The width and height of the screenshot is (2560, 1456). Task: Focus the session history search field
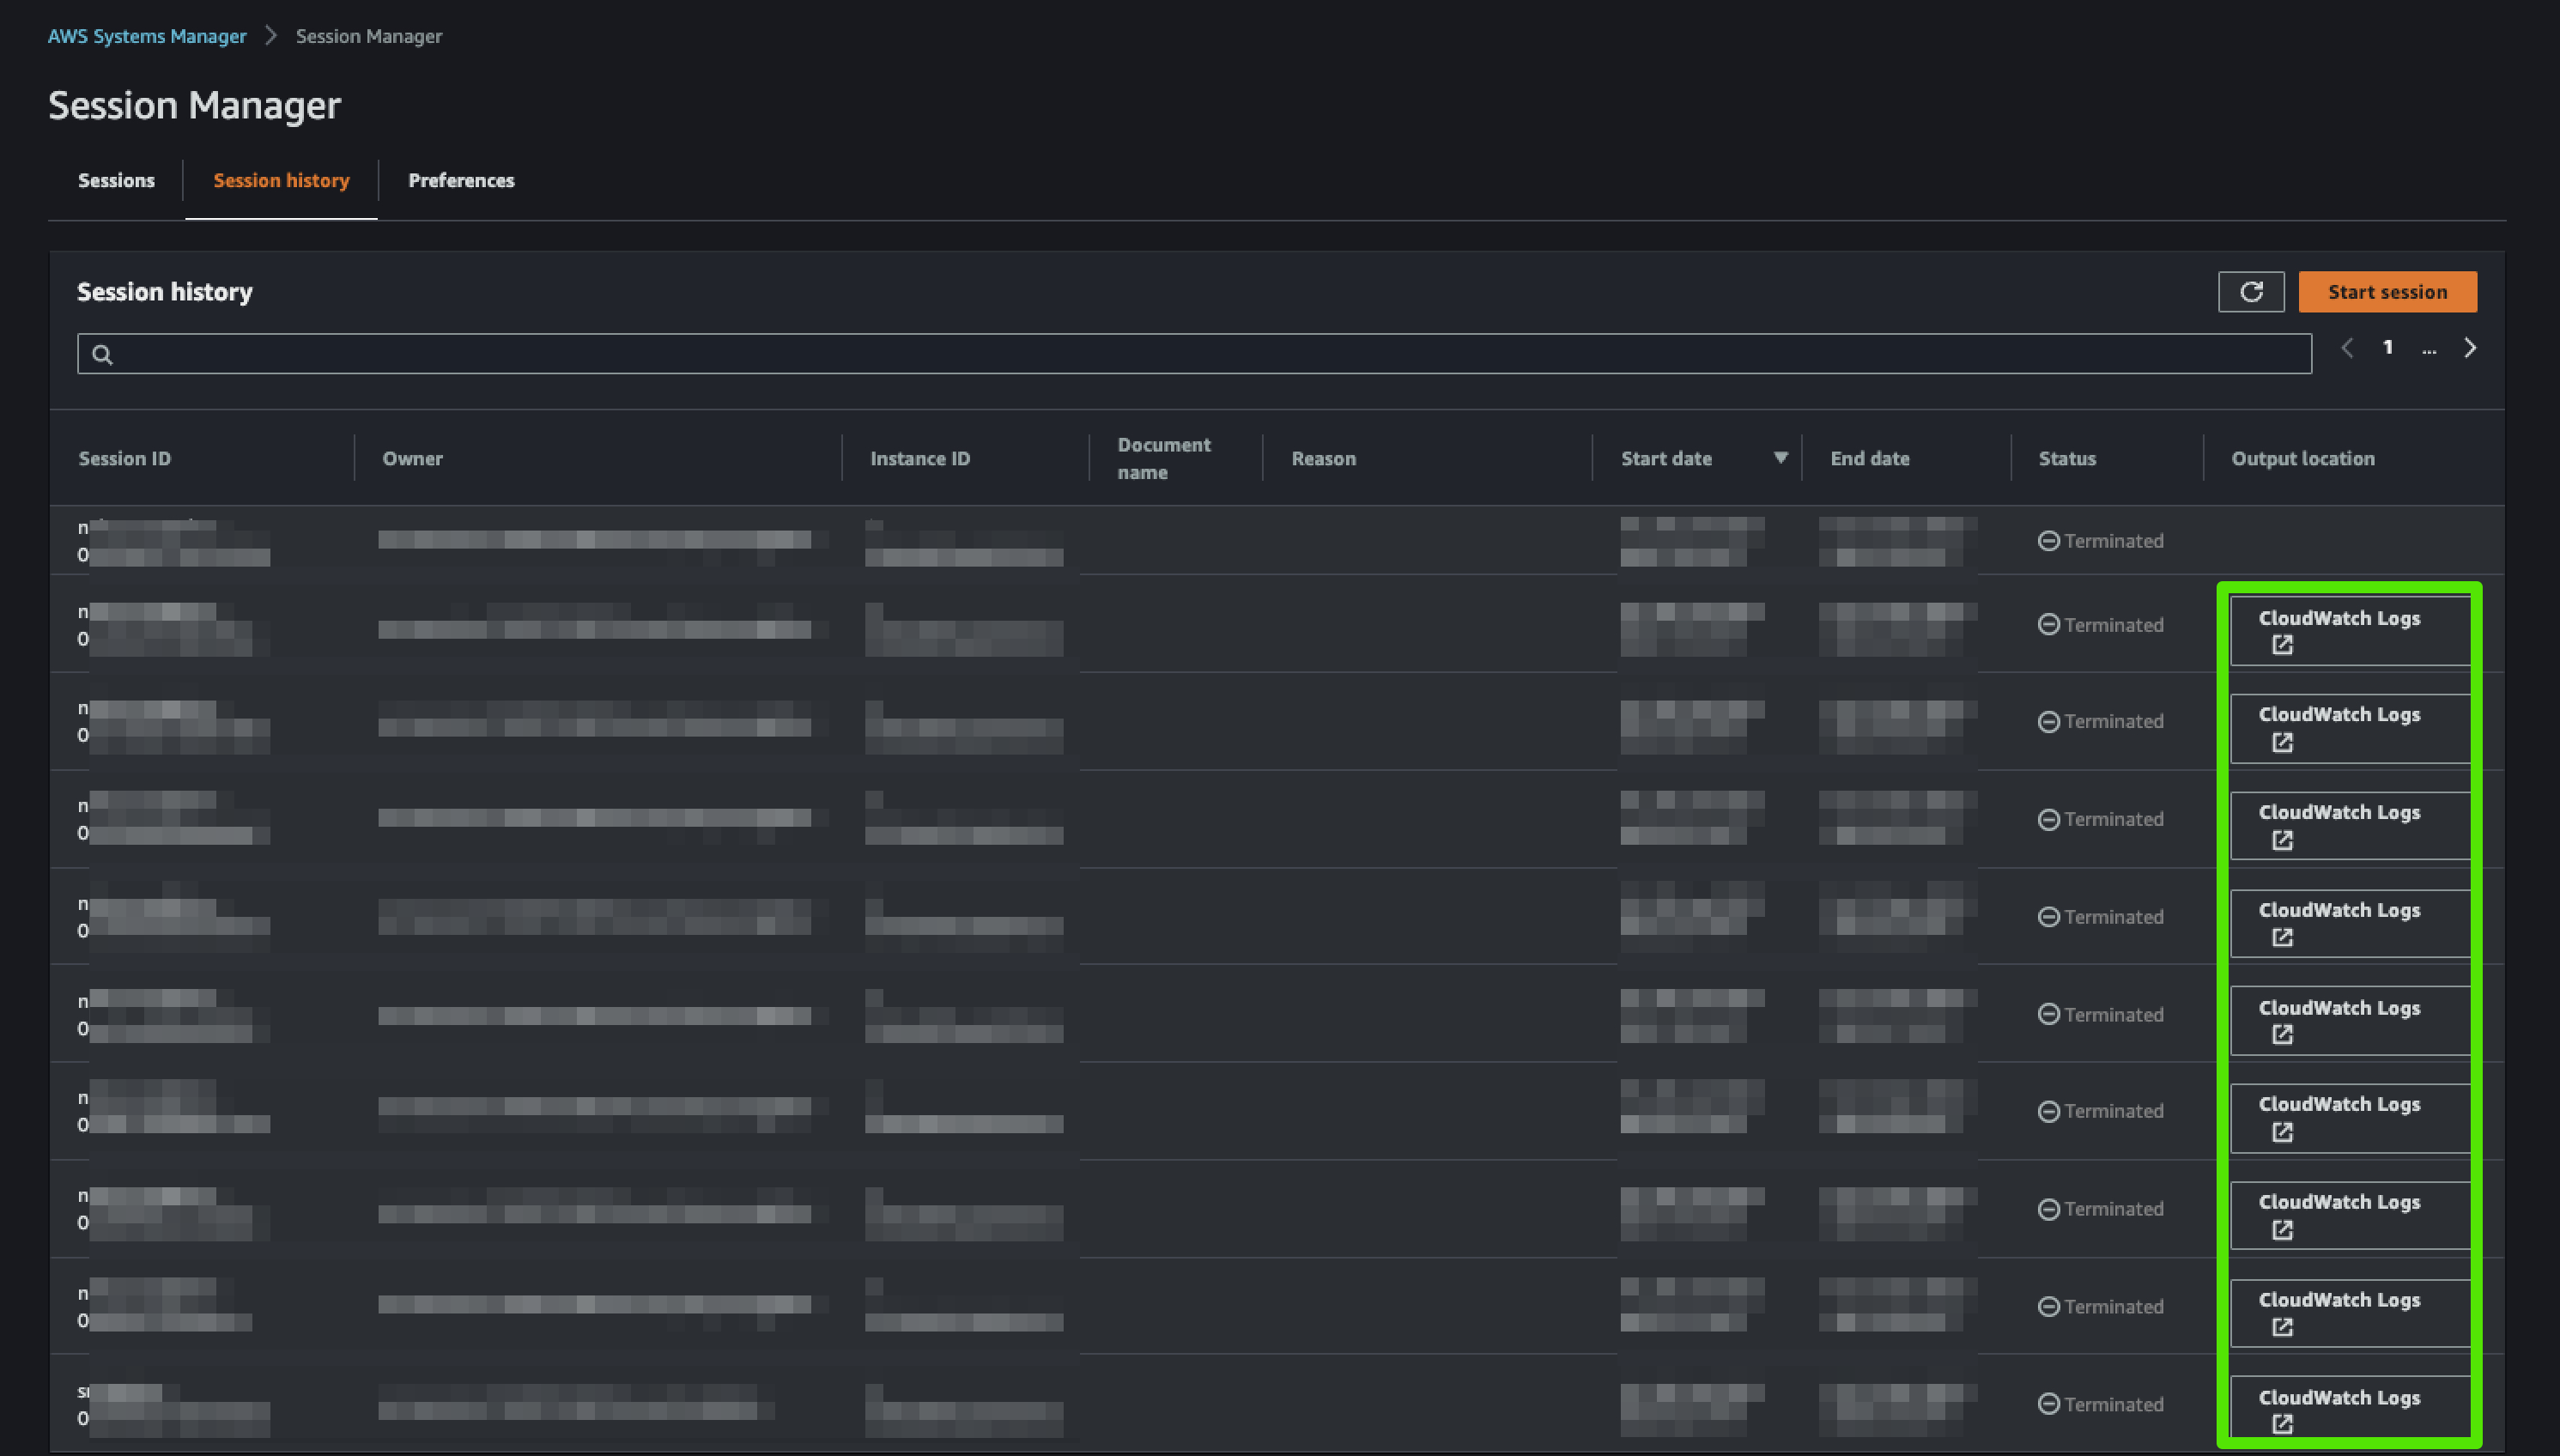[x=1194, y=354]
